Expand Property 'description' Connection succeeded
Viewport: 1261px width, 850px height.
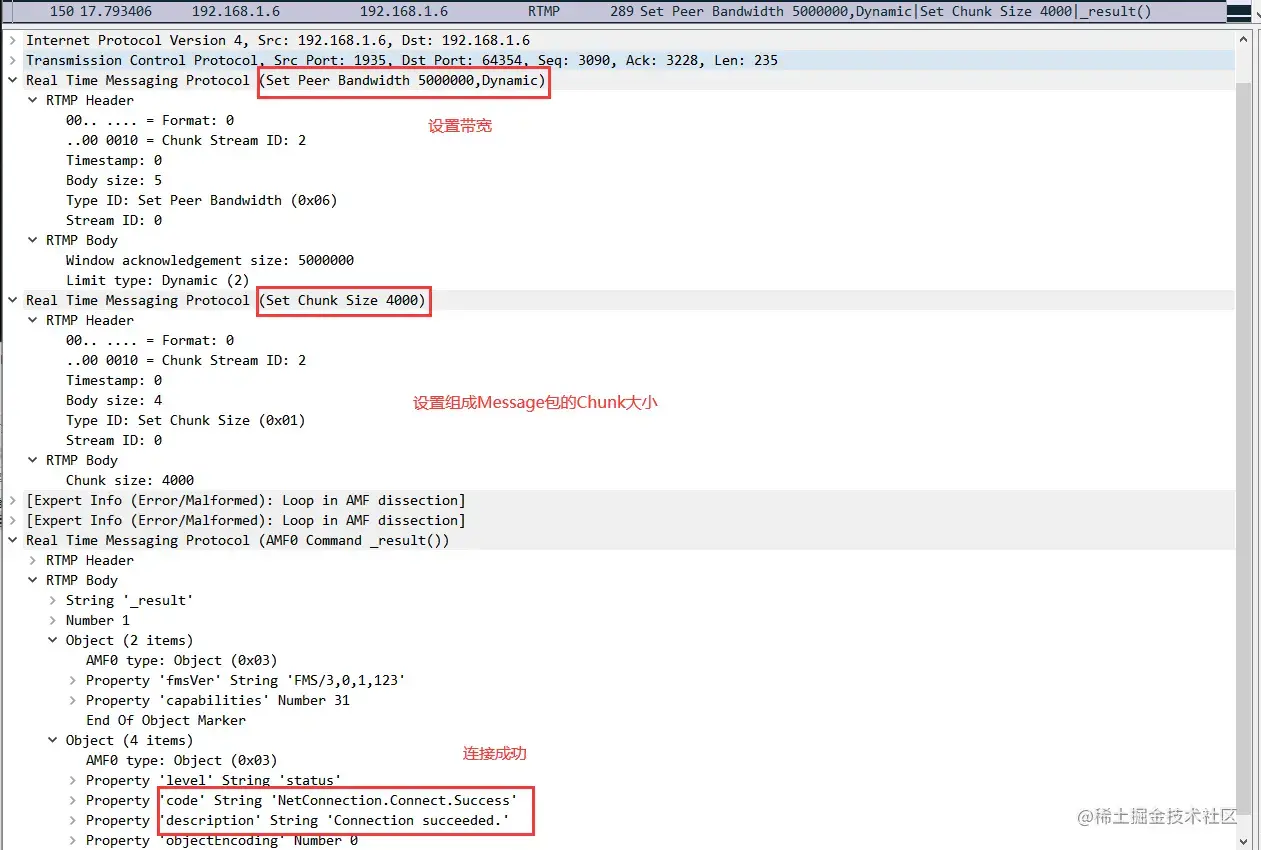tap(73, 820)
